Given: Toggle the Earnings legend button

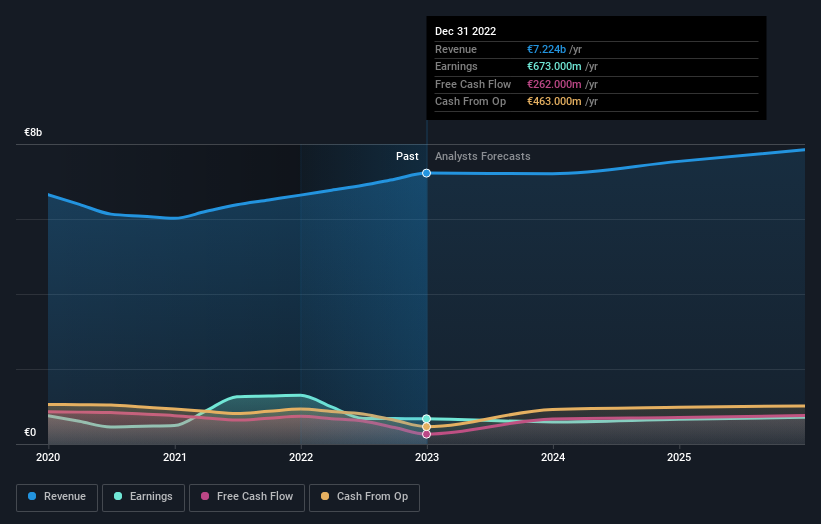Looking at the screenshot, I should click(x=143, y=497).
